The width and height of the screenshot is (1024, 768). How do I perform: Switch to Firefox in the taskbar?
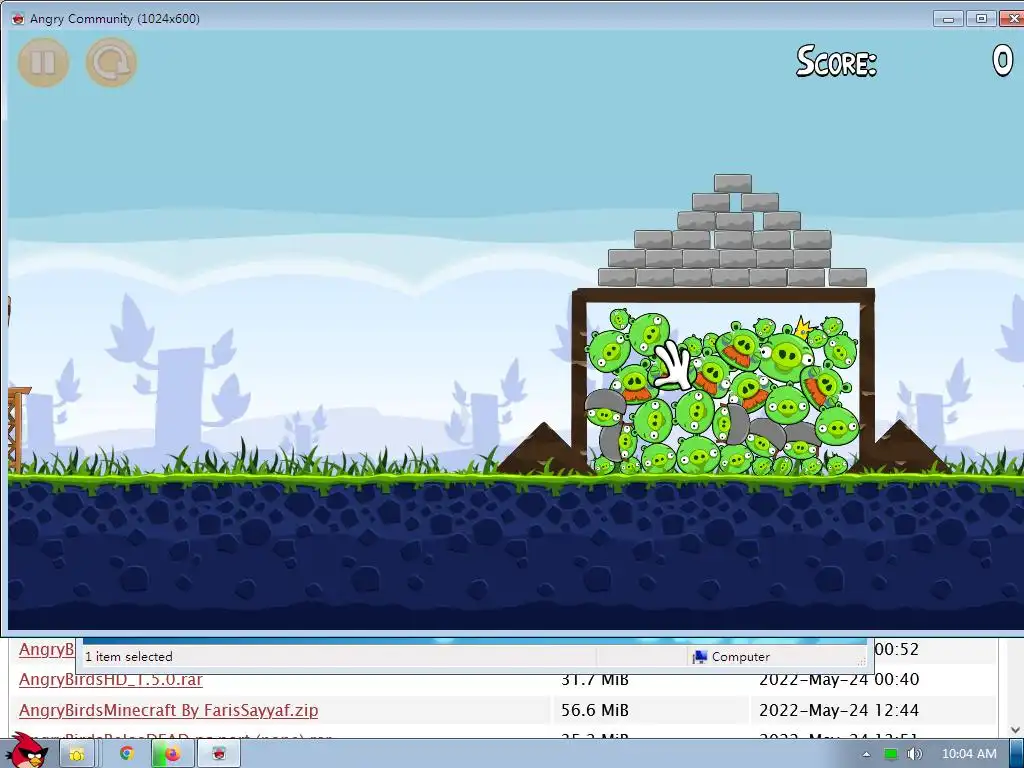[172, 754]
